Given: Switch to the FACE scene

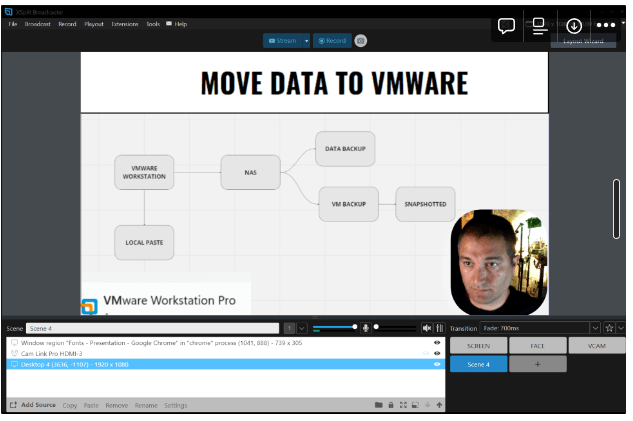Looking at the screenshot, I should coord(537,346).
